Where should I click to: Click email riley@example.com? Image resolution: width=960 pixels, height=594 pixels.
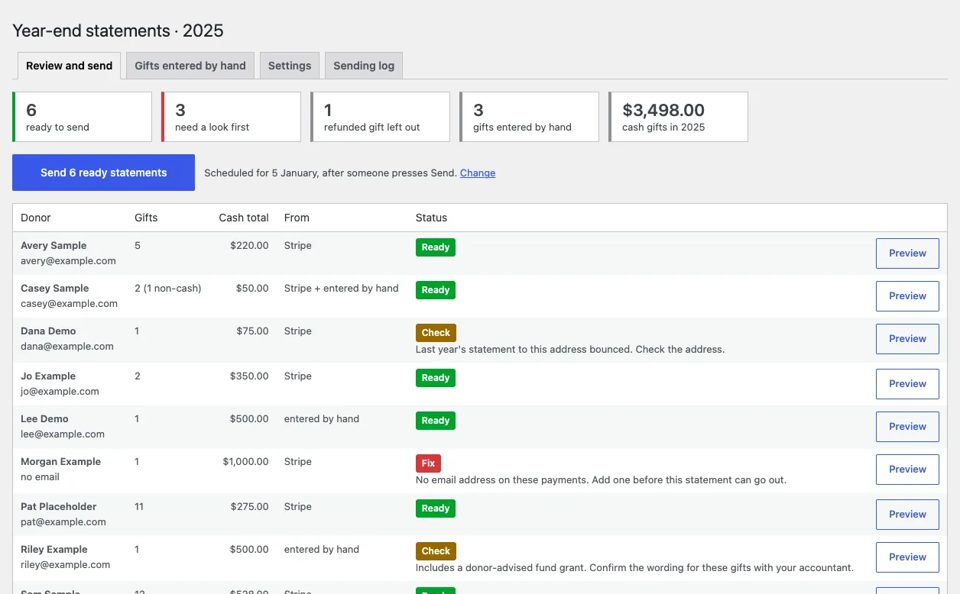tap(65, 565)
